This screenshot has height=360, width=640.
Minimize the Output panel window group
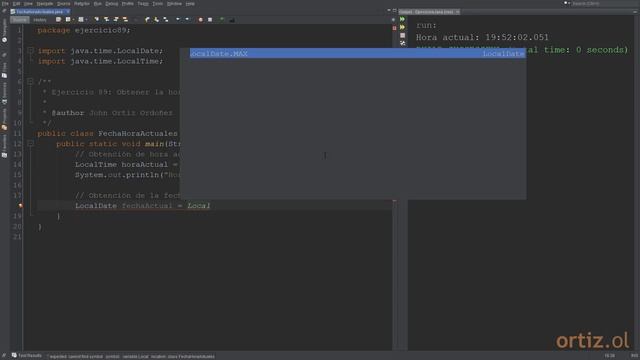pos(635,12)
